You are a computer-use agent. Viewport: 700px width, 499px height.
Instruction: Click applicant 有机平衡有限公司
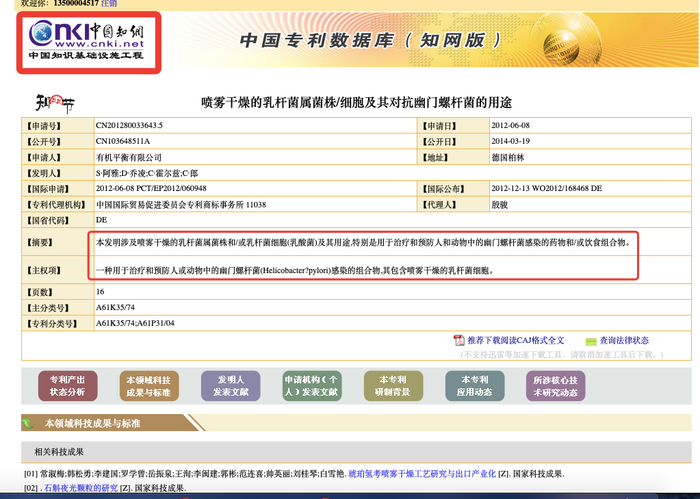[129, 158]
